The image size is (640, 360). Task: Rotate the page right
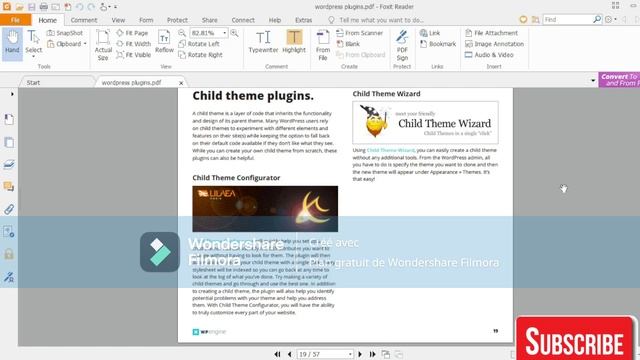coord(200,55)
